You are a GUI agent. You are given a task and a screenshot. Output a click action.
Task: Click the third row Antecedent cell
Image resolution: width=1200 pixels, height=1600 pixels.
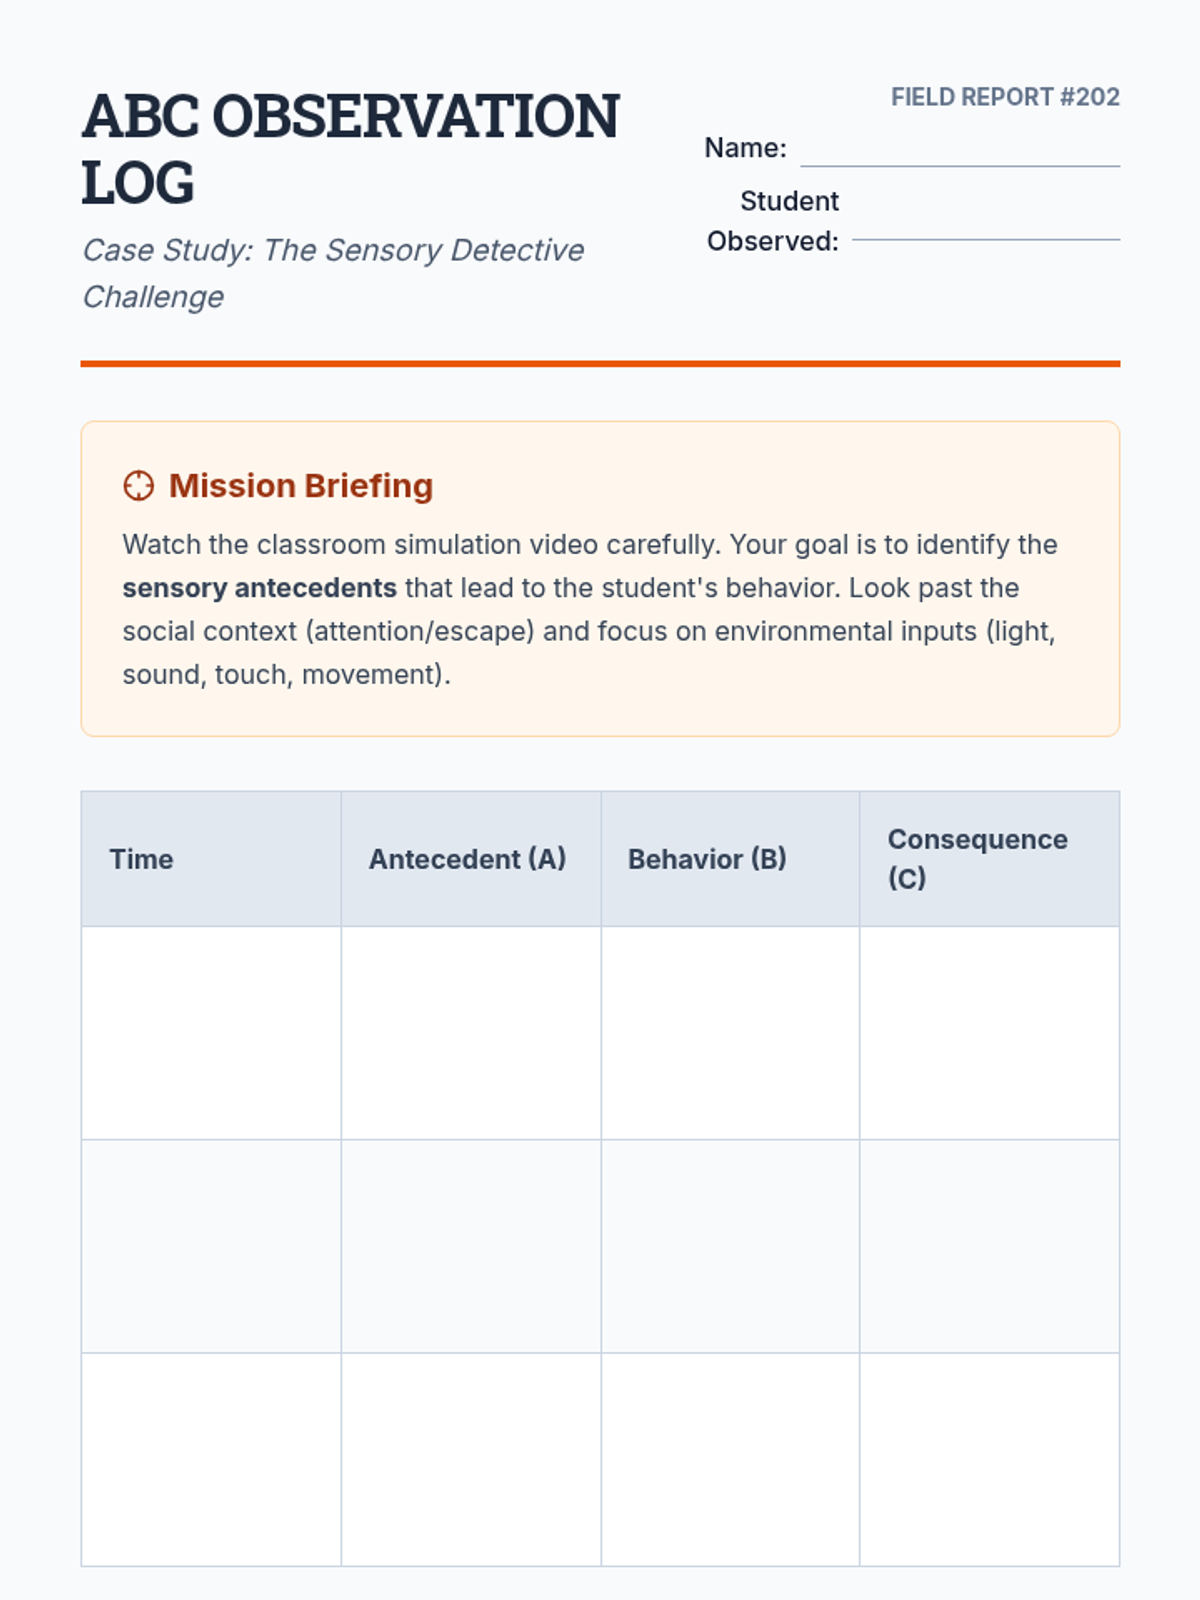click(471, 1459)
